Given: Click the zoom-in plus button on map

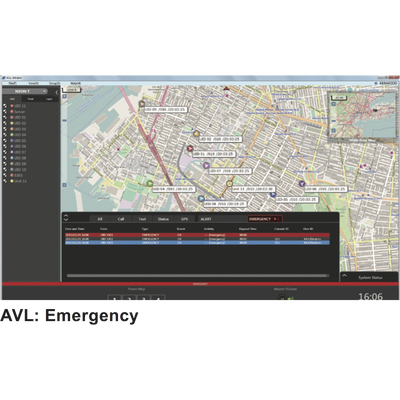Looking at the screenshot, I should tap(64, 96).
